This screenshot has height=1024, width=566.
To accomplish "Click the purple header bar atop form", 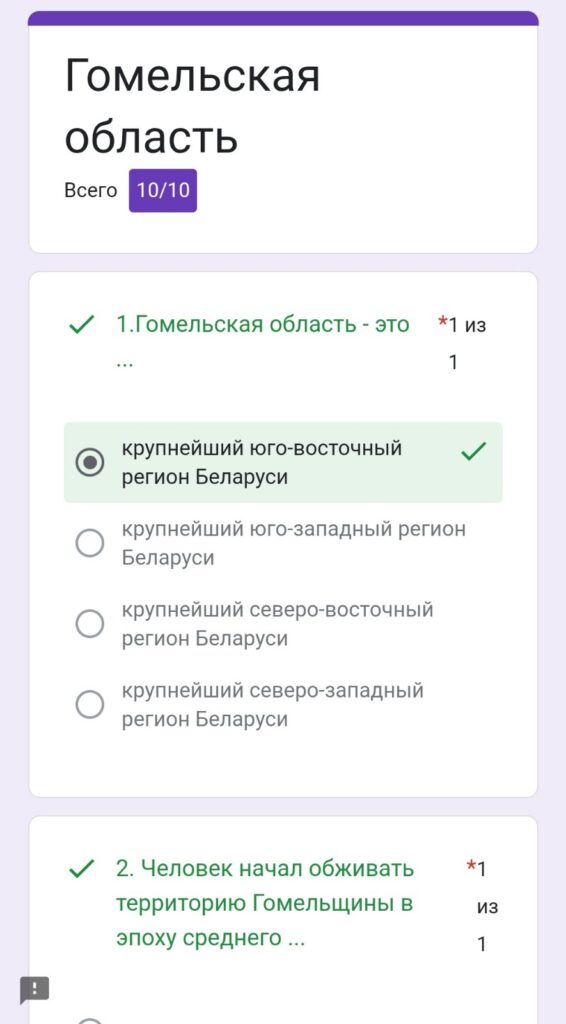I will [283, 18].
